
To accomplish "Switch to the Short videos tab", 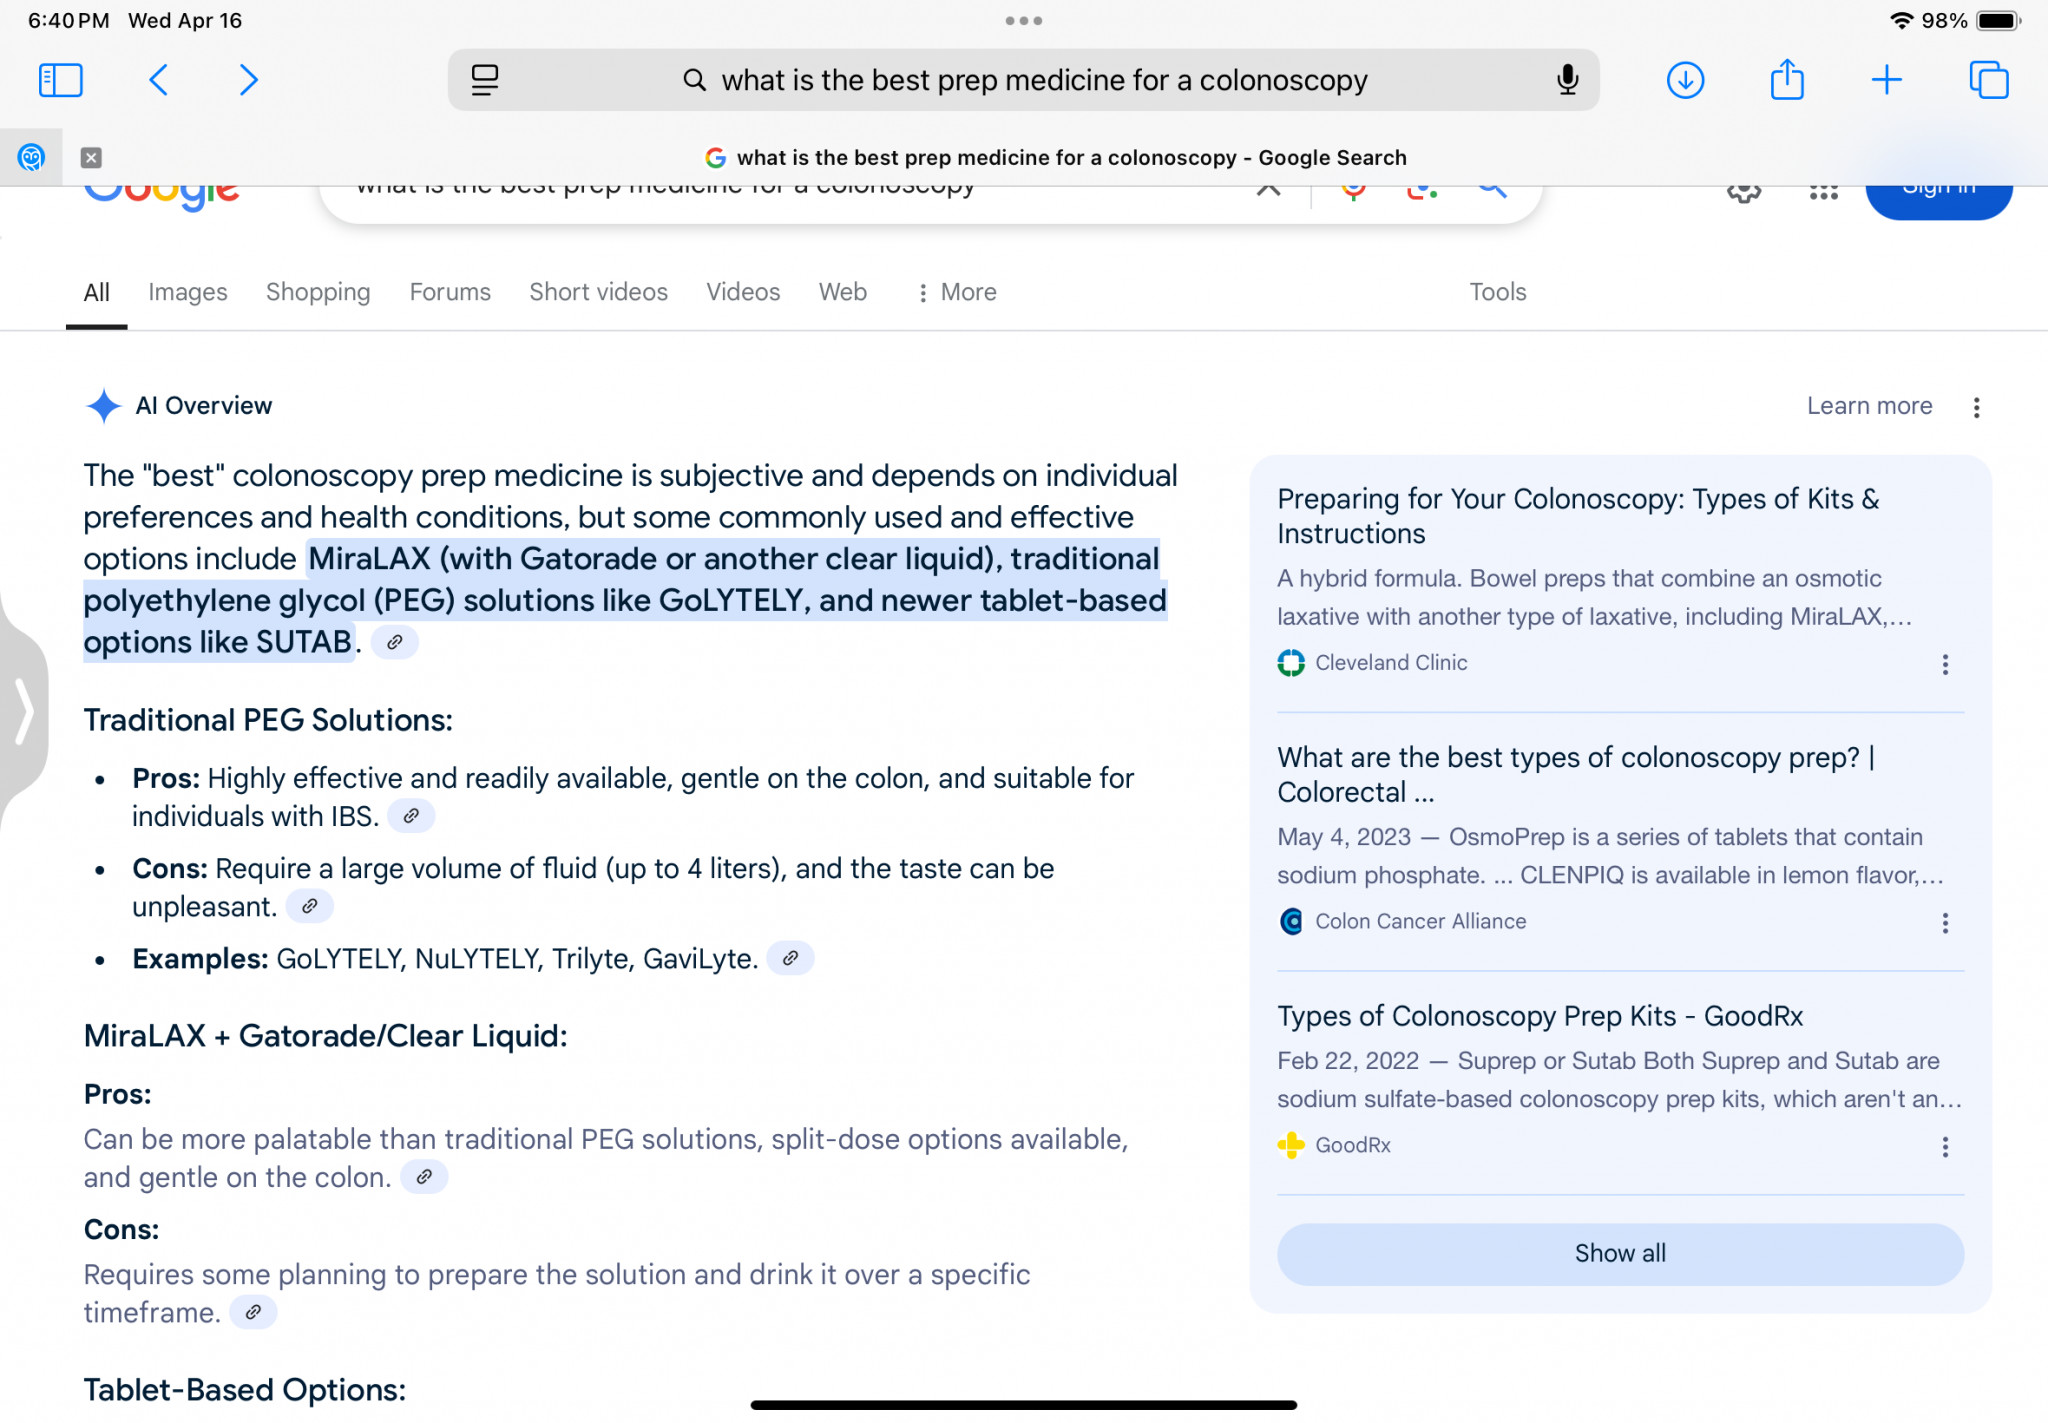I will pyautogui.click(x=598, y=292).
